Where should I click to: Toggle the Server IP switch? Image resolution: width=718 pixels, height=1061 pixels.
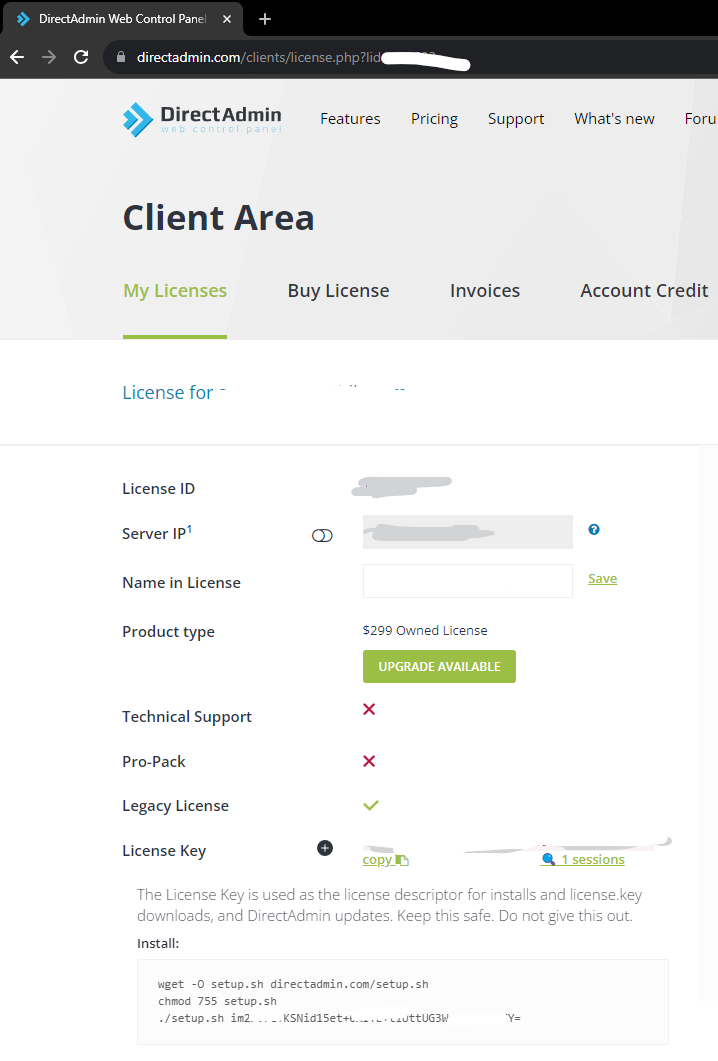[322, 536]
